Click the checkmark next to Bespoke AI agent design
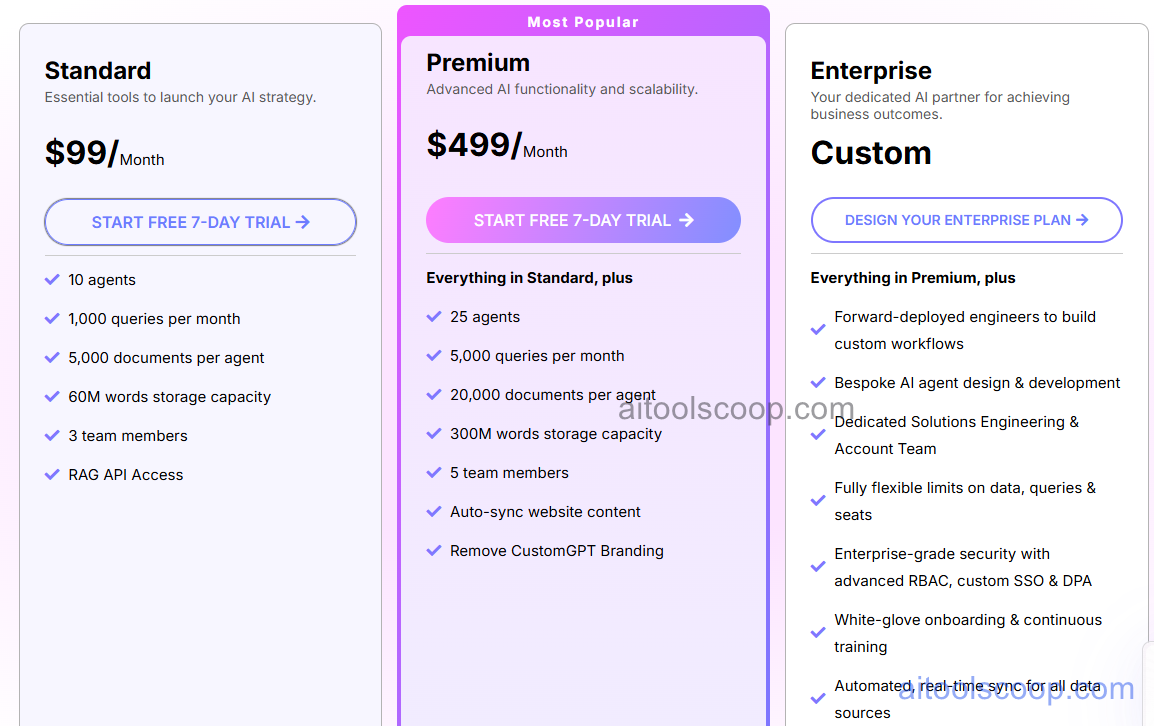This screenshot has height=726, width=1154. click(x=818, y=383)
